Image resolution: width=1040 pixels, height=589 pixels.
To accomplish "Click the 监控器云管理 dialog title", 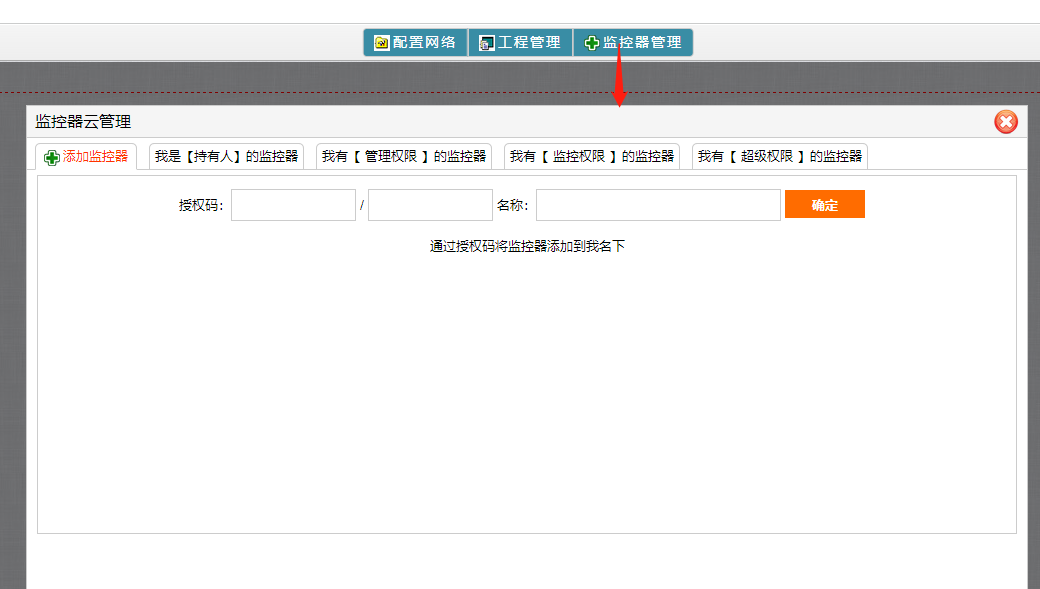I will pyautogui.click(x=83, y=121).
